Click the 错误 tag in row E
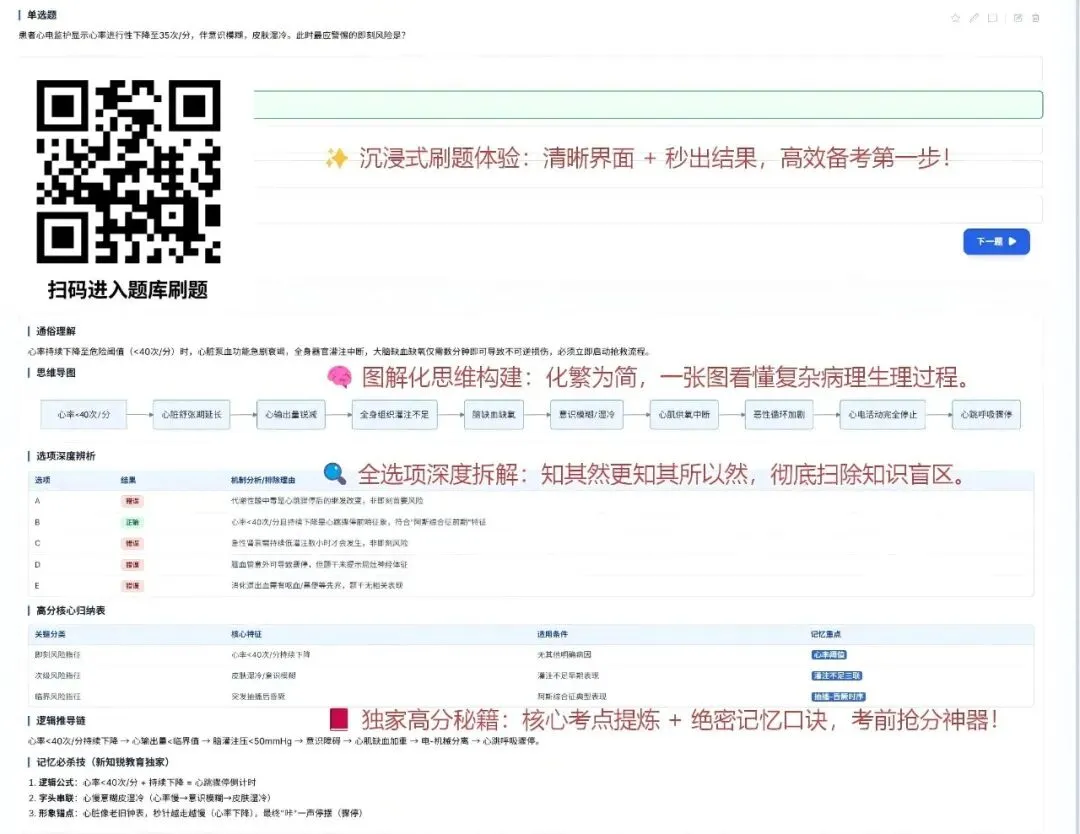This screenshot has height=834, width=1080. coord(132,586)
